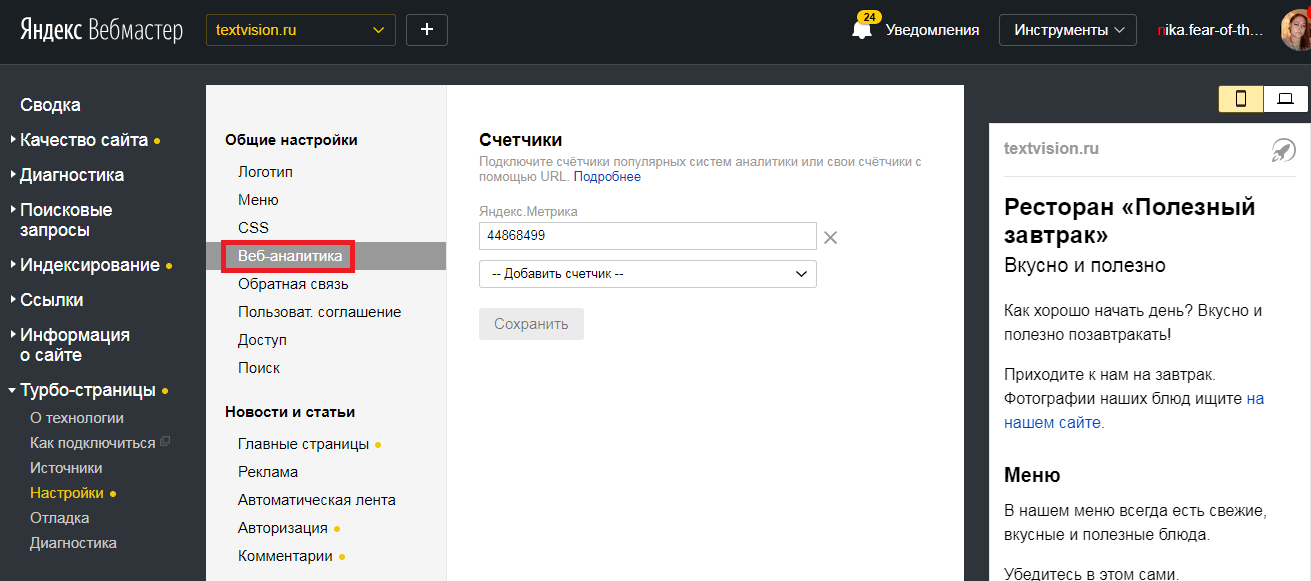The image size is (1311, 581).
Task: Follow the Подробнее link
Action: point(607,177)
